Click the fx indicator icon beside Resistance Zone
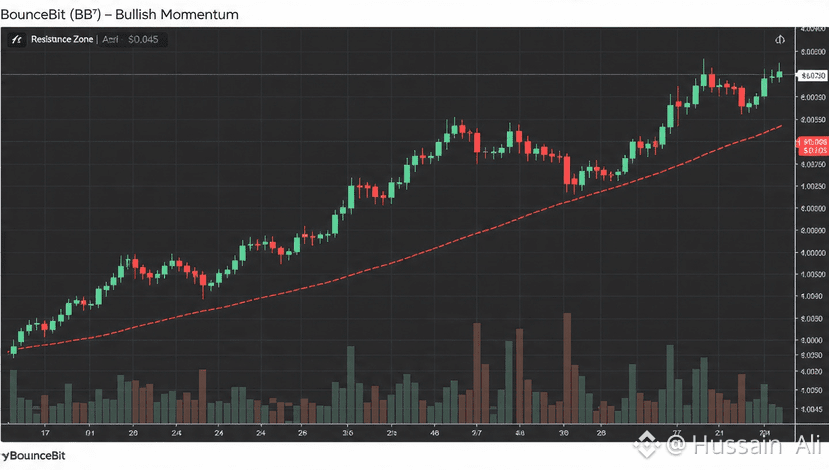Viewport: 829px width, 470px height. click(16, 40)
